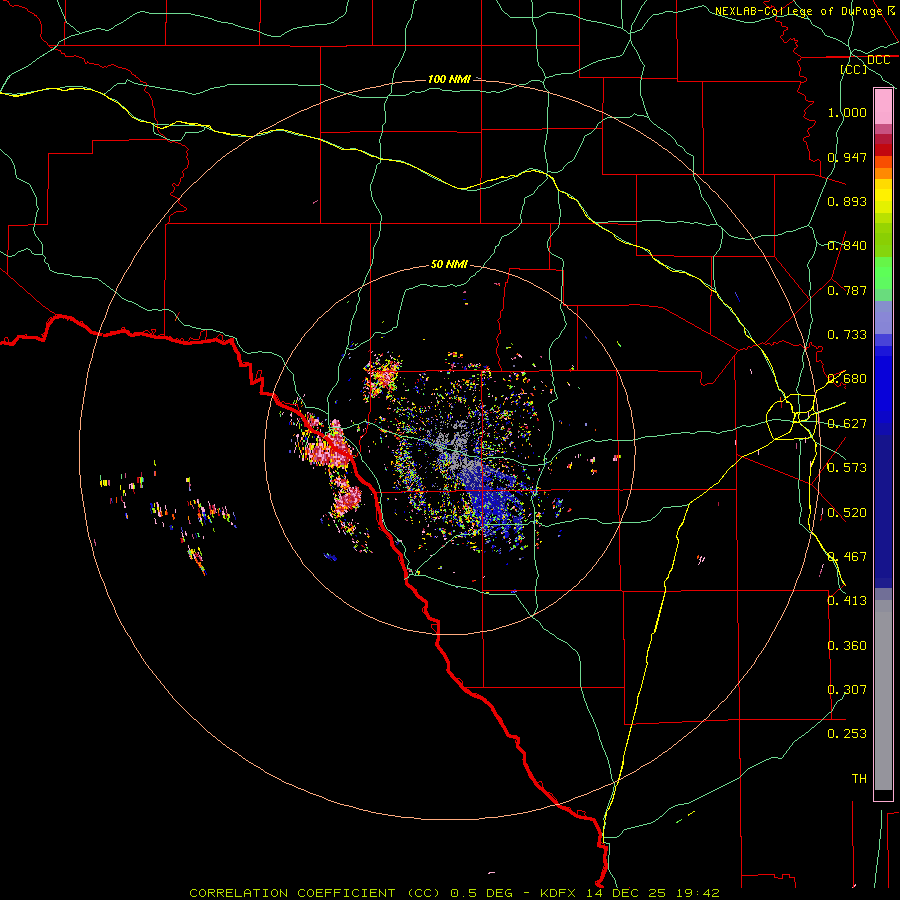Viewport: 900px width, 900px height.
Task: Click the 0.5 DEG elevation text
Action: click(x=481, y=893)
